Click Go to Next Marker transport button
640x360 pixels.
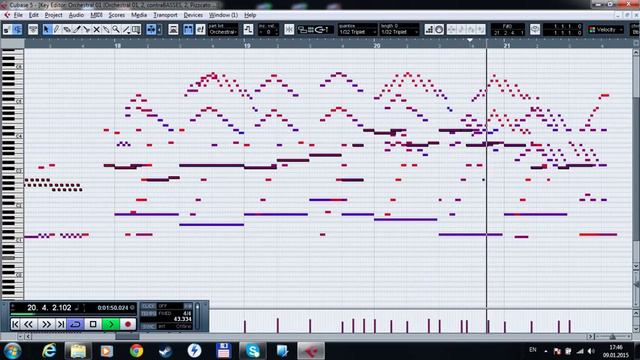click(x=61, y=324)
